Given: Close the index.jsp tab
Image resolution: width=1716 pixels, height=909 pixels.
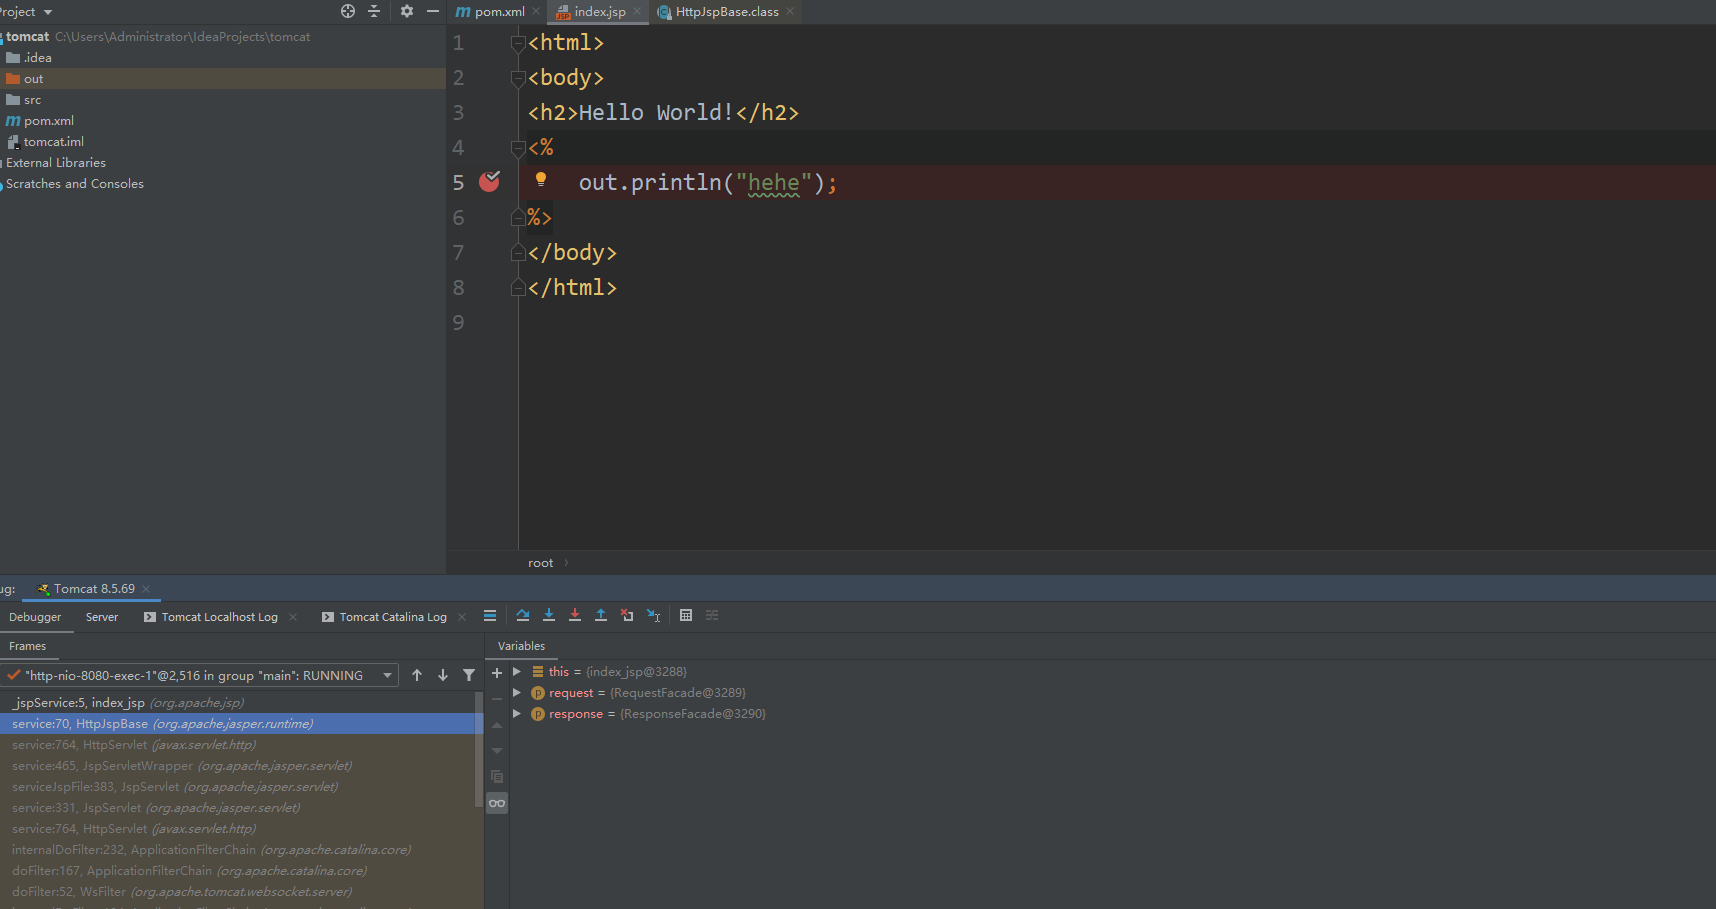Looking at the screenshot, I should pos(637,12).
